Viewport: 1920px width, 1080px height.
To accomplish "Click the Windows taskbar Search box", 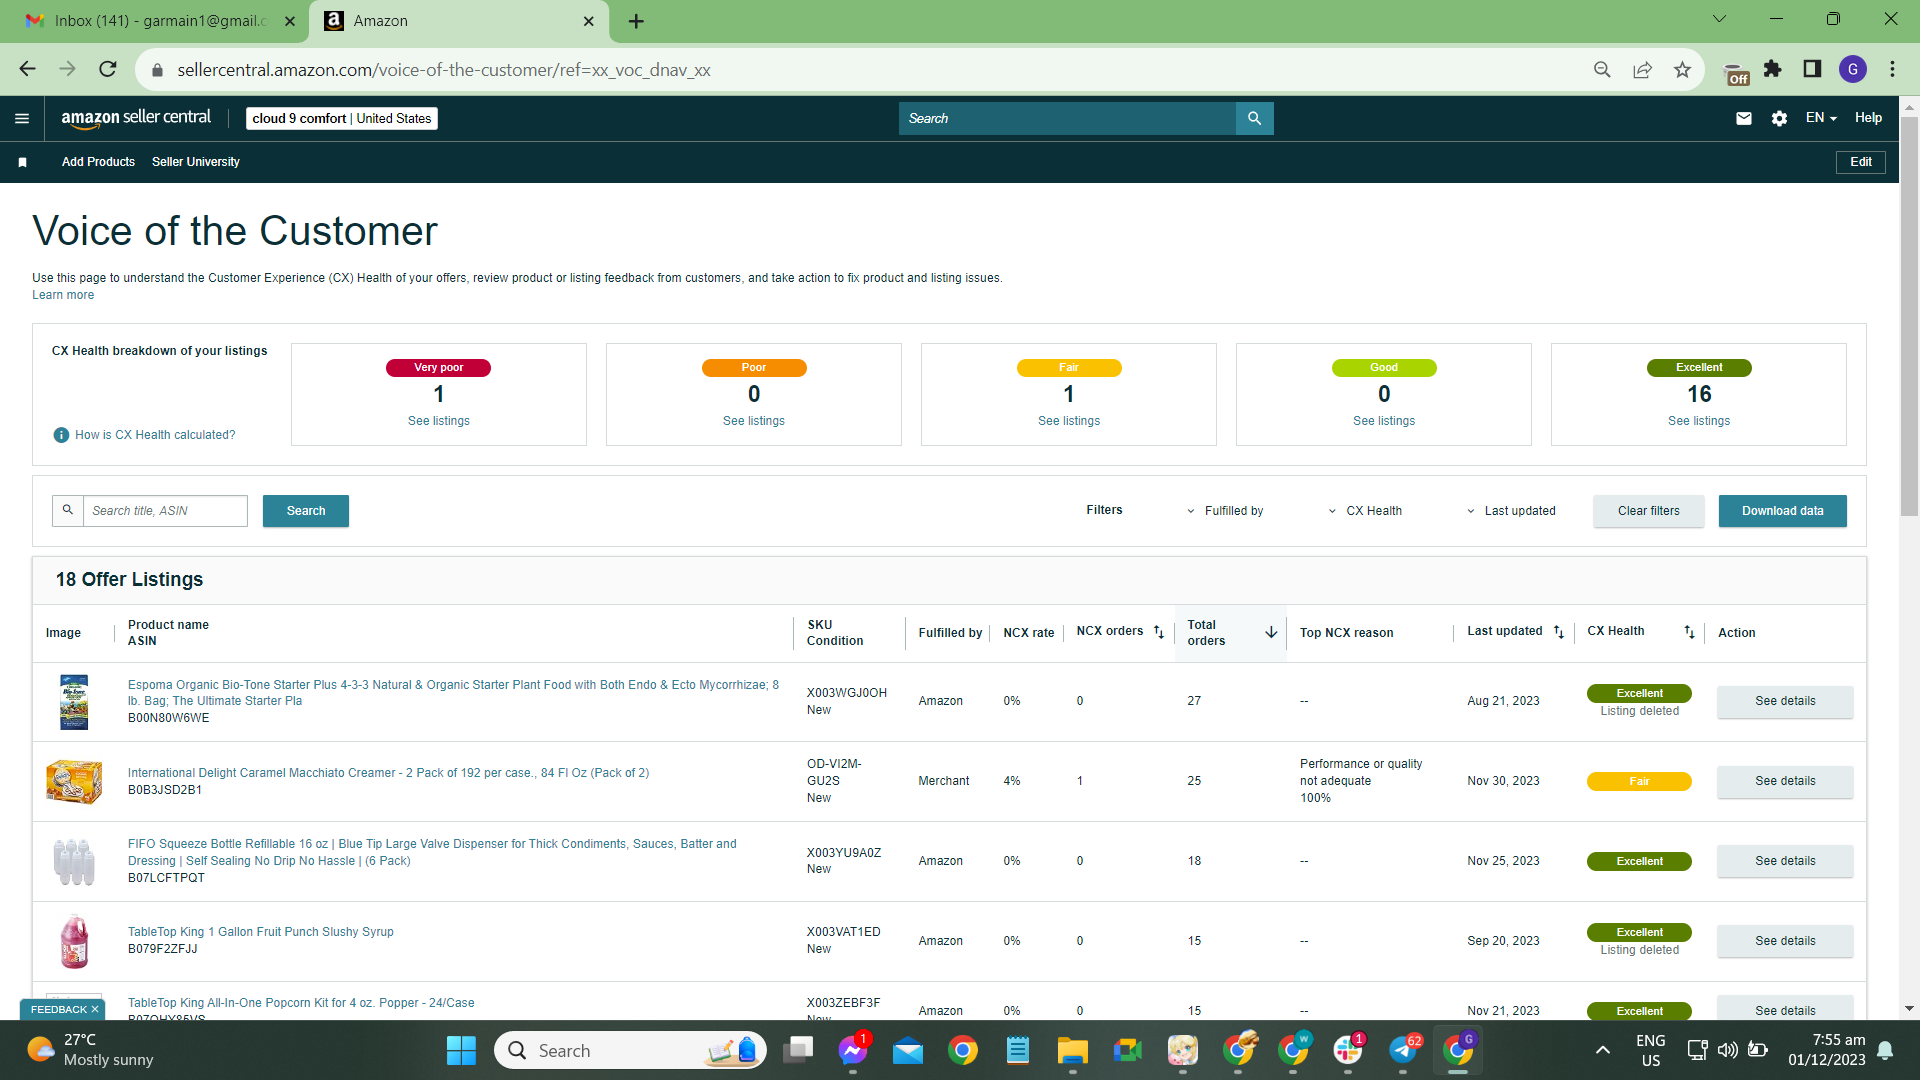I will pyautogui.click(x=630, y=1050).
